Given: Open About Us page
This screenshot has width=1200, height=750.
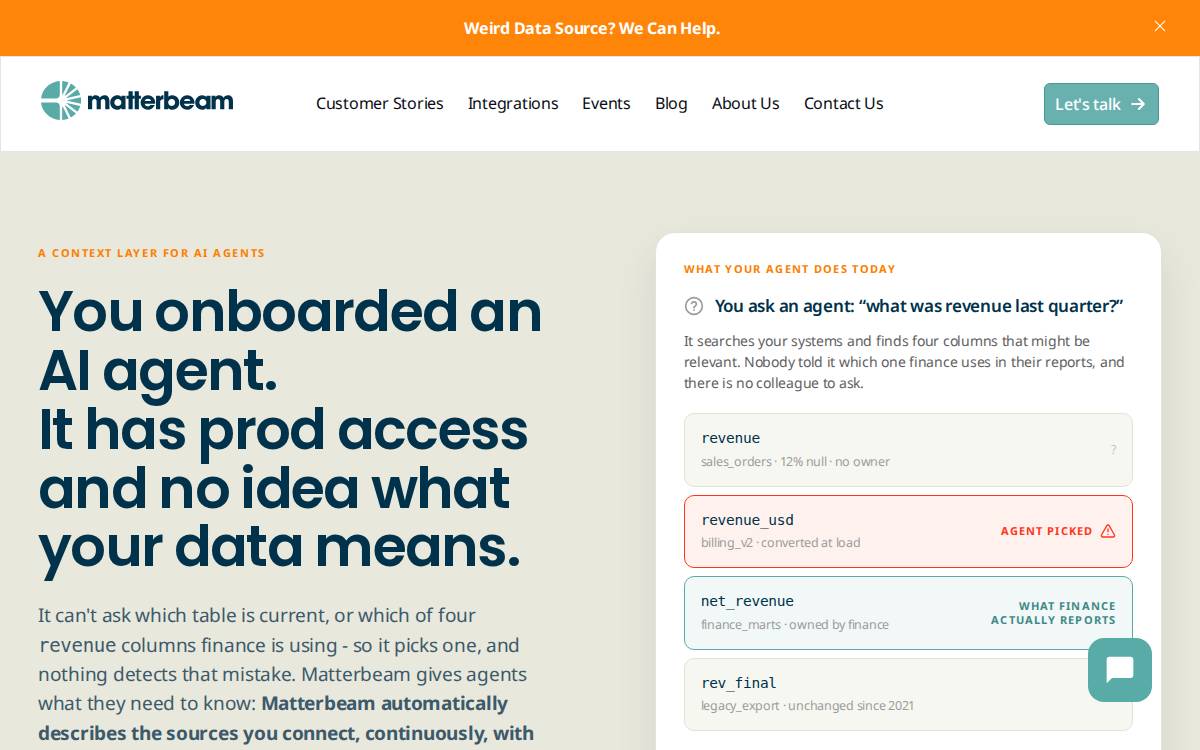Looking at the screenshot, I should [746, 103].
